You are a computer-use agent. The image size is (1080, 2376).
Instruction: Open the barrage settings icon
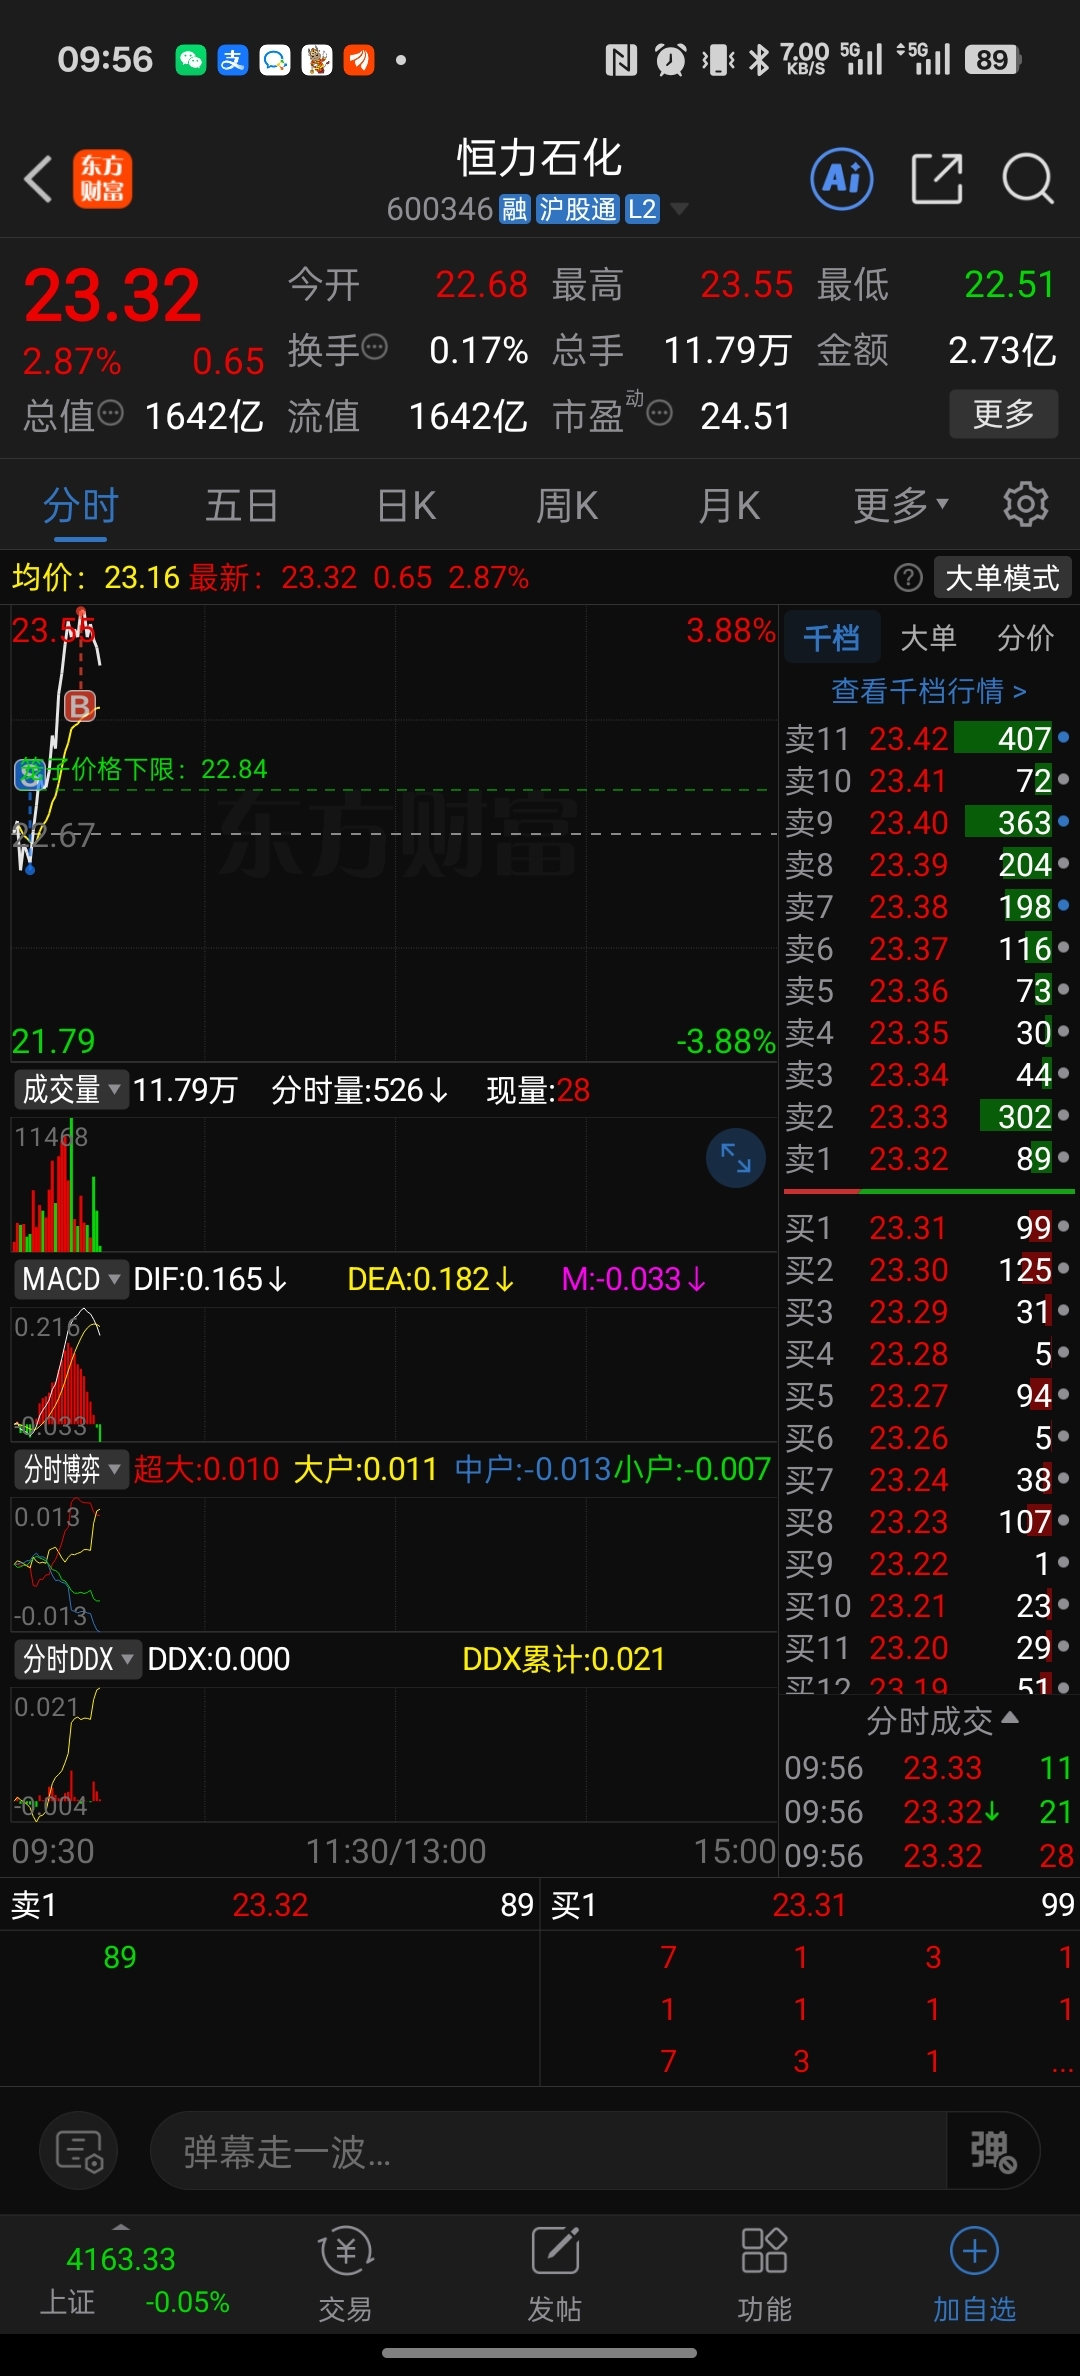(x=79, y=2150)
